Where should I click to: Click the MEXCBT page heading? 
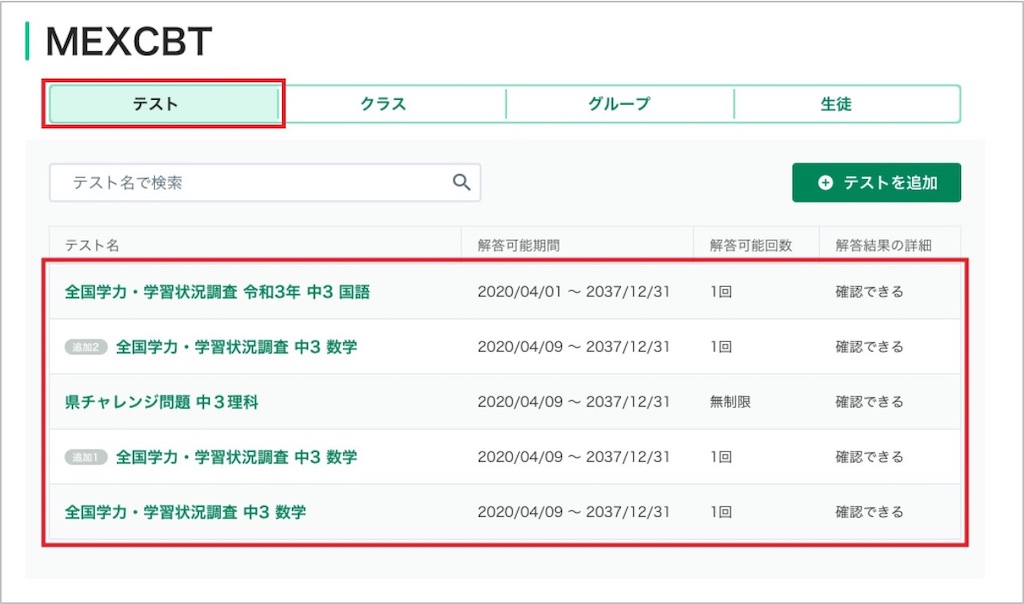coord(129,42)
